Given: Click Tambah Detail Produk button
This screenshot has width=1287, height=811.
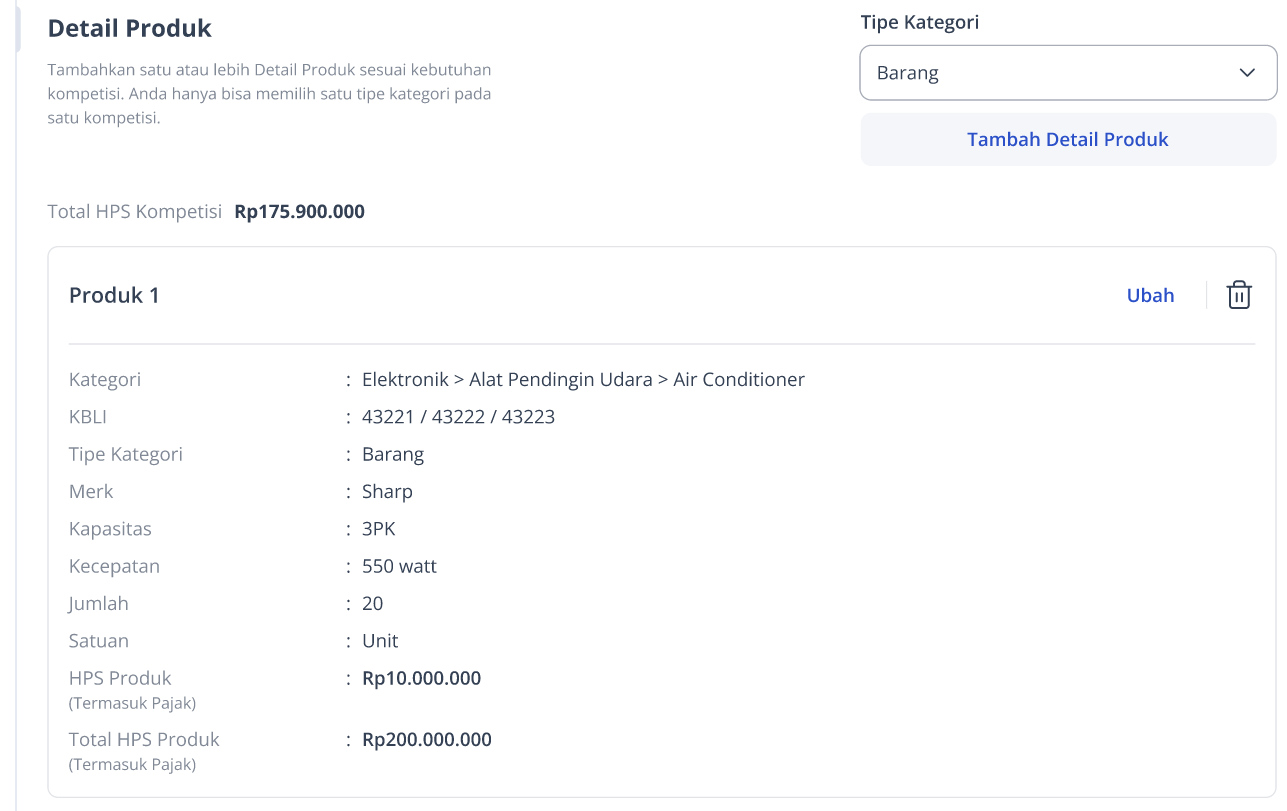Looking at the screenshot, I should (x=1068, y=139).
